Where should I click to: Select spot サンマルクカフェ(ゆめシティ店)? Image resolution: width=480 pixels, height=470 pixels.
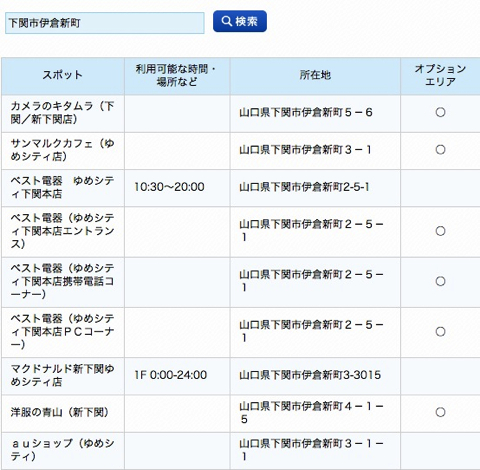62,150
